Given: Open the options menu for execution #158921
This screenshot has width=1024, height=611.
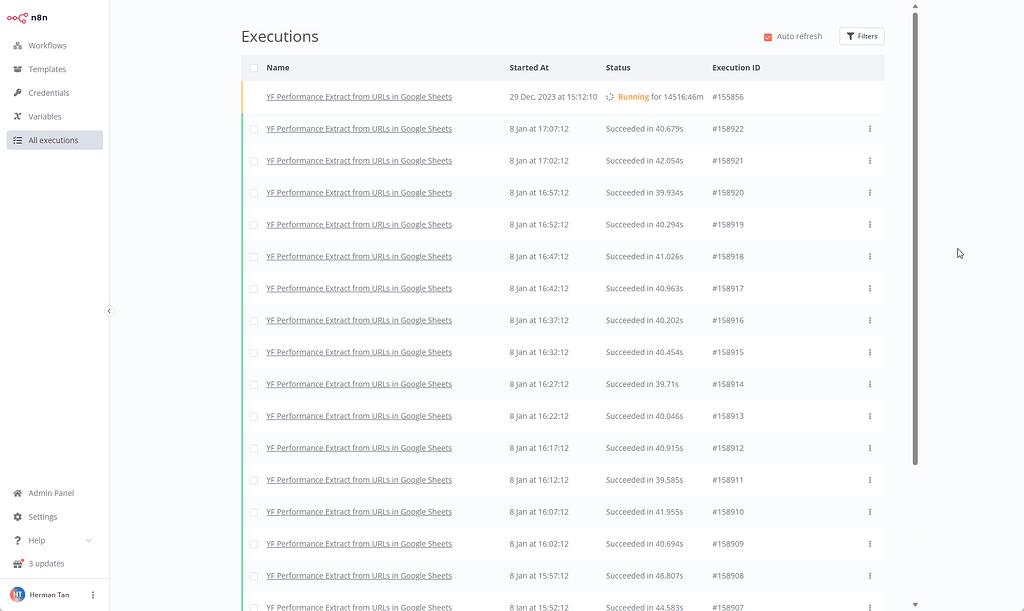Looking at the screenshot, I should click(x=869, y=160).
